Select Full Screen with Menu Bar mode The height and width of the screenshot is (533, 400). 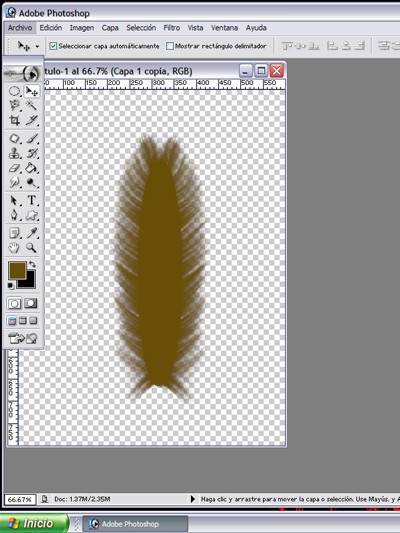point(22,321)
